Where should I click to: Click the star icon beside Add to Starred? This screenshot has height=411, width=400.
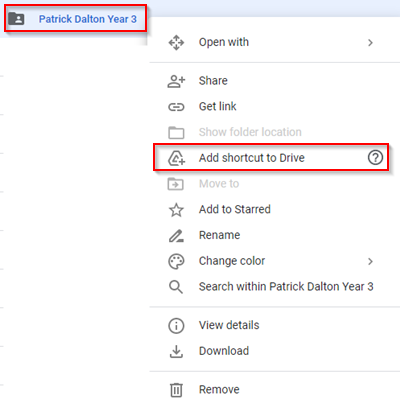tap(176, 210)
